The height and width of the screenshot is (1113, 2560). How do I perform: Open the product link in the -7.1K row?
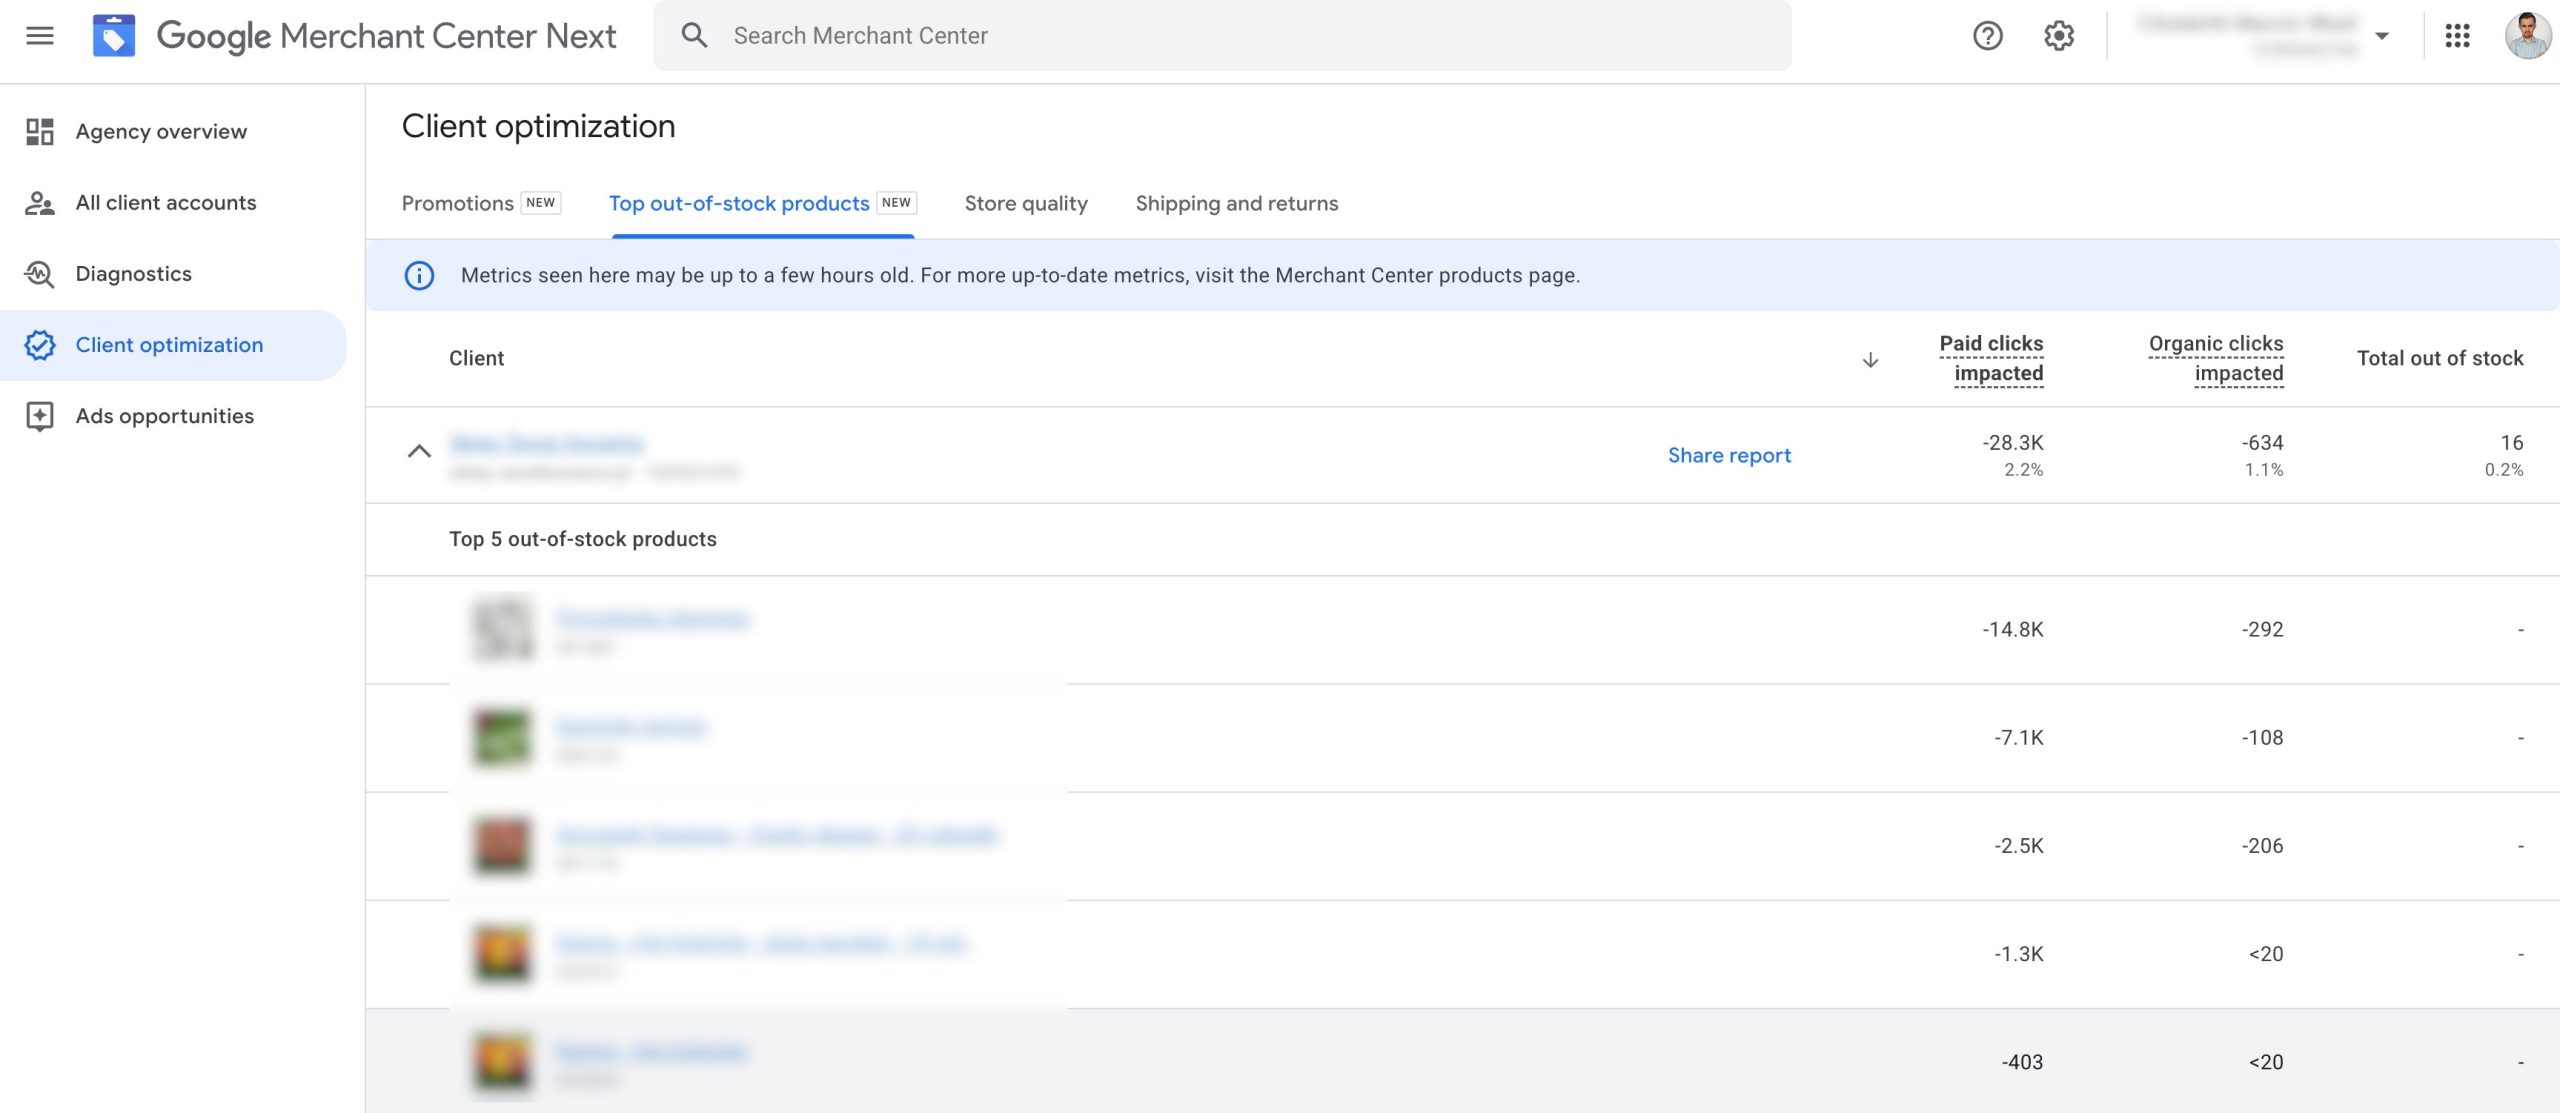tap(630, 727)
